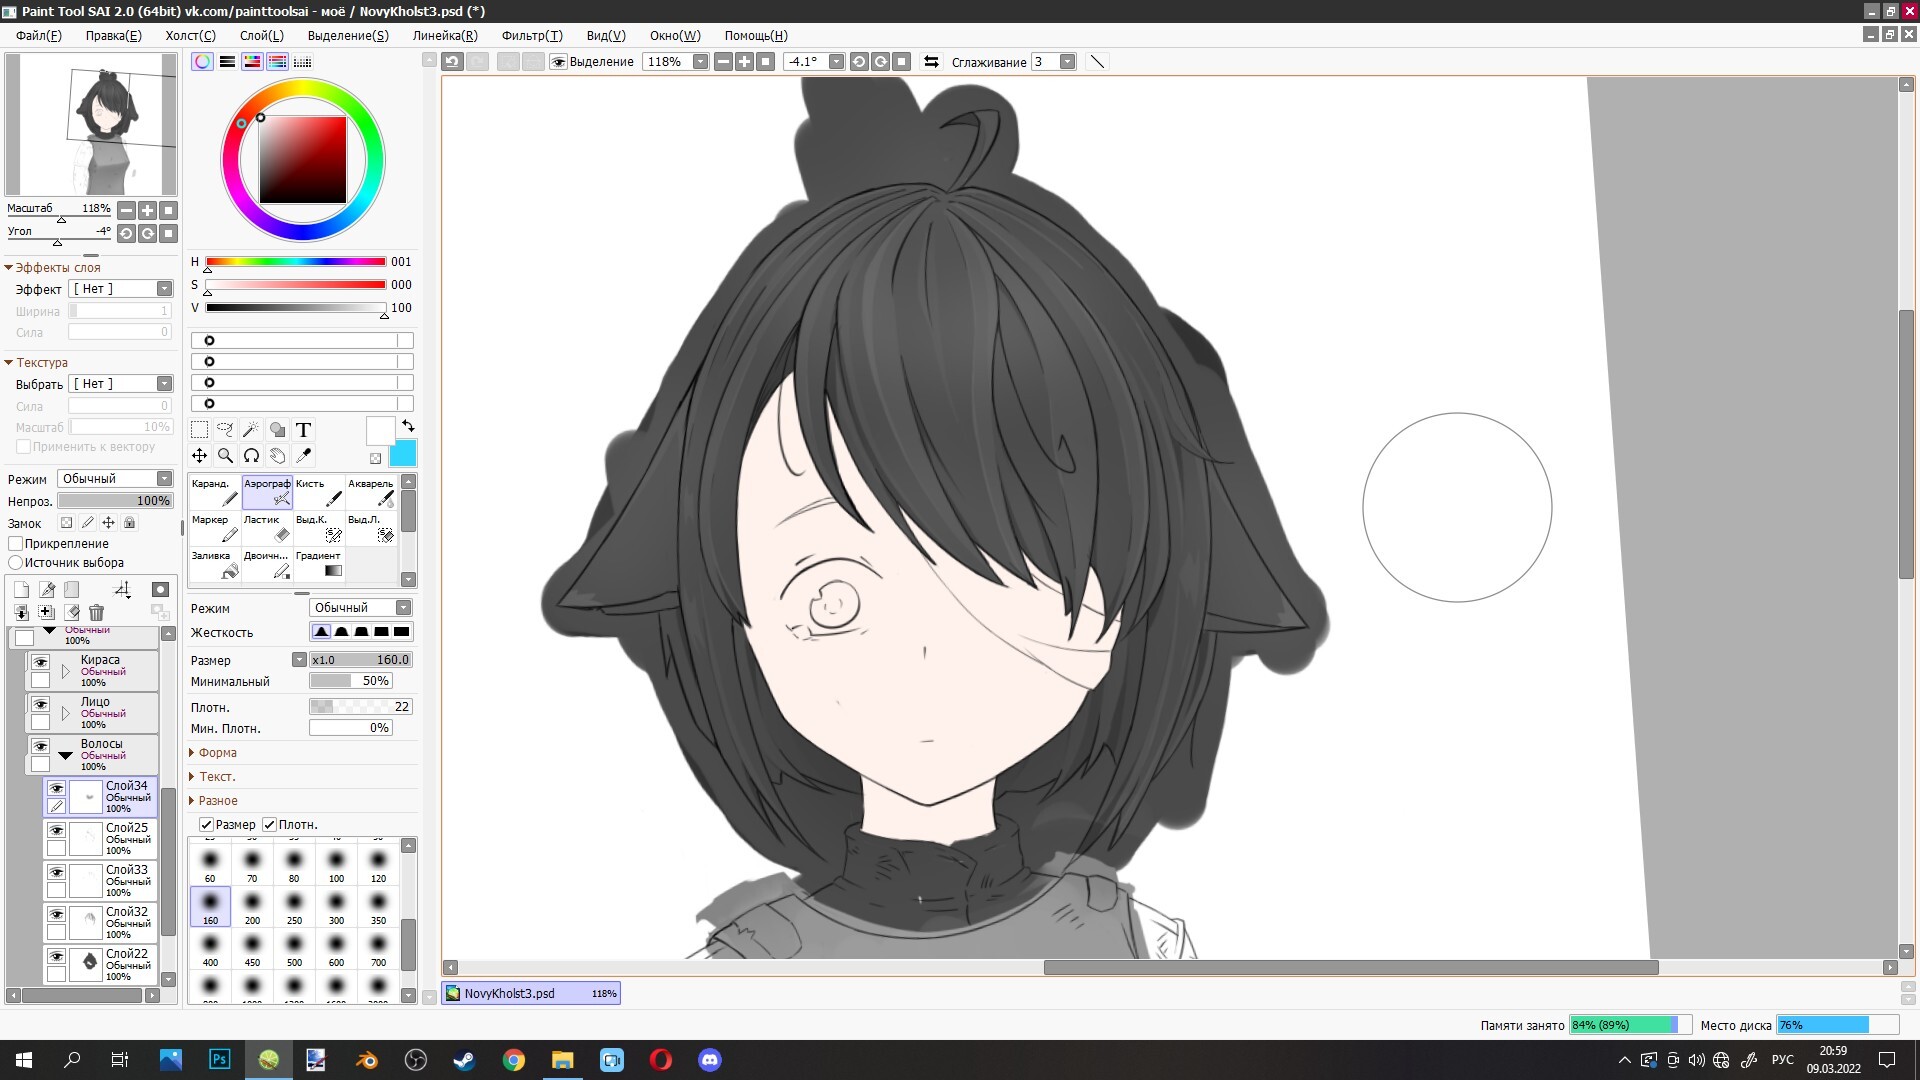This screenshot has width=1920, height=1080.
Task: Click the Непроз. layer opacity slider
Action: (x=115, y=501)
